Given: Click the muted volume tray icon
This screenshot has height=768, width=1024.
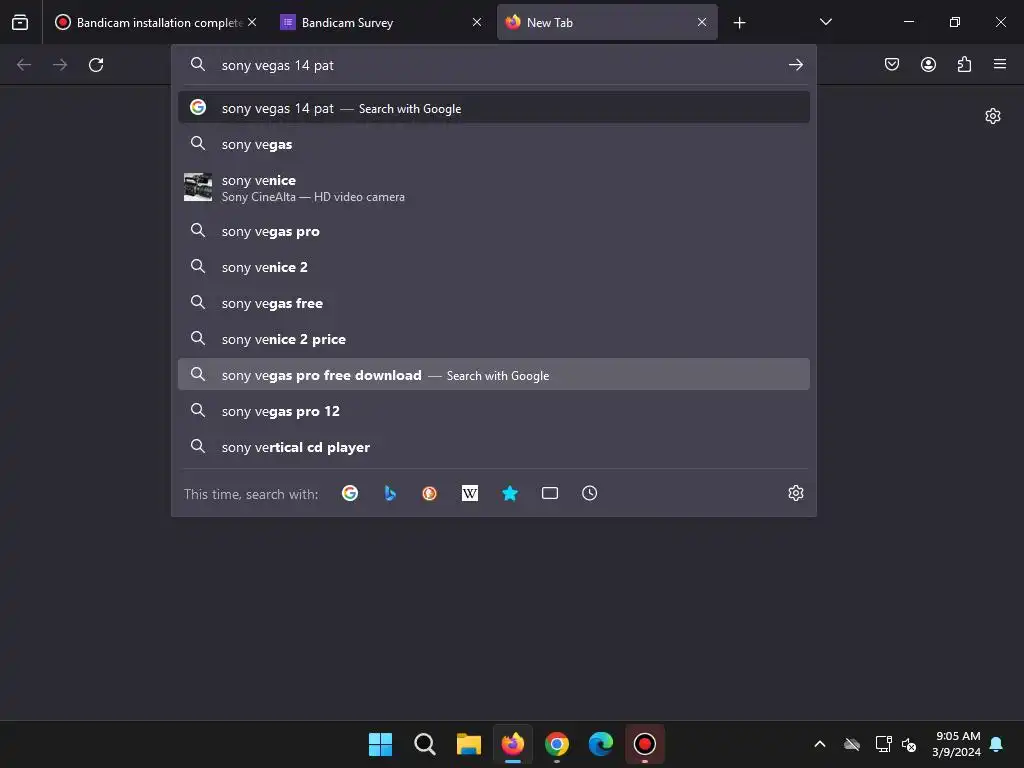Looking at the screenshot, I should (x=909, y=744).
